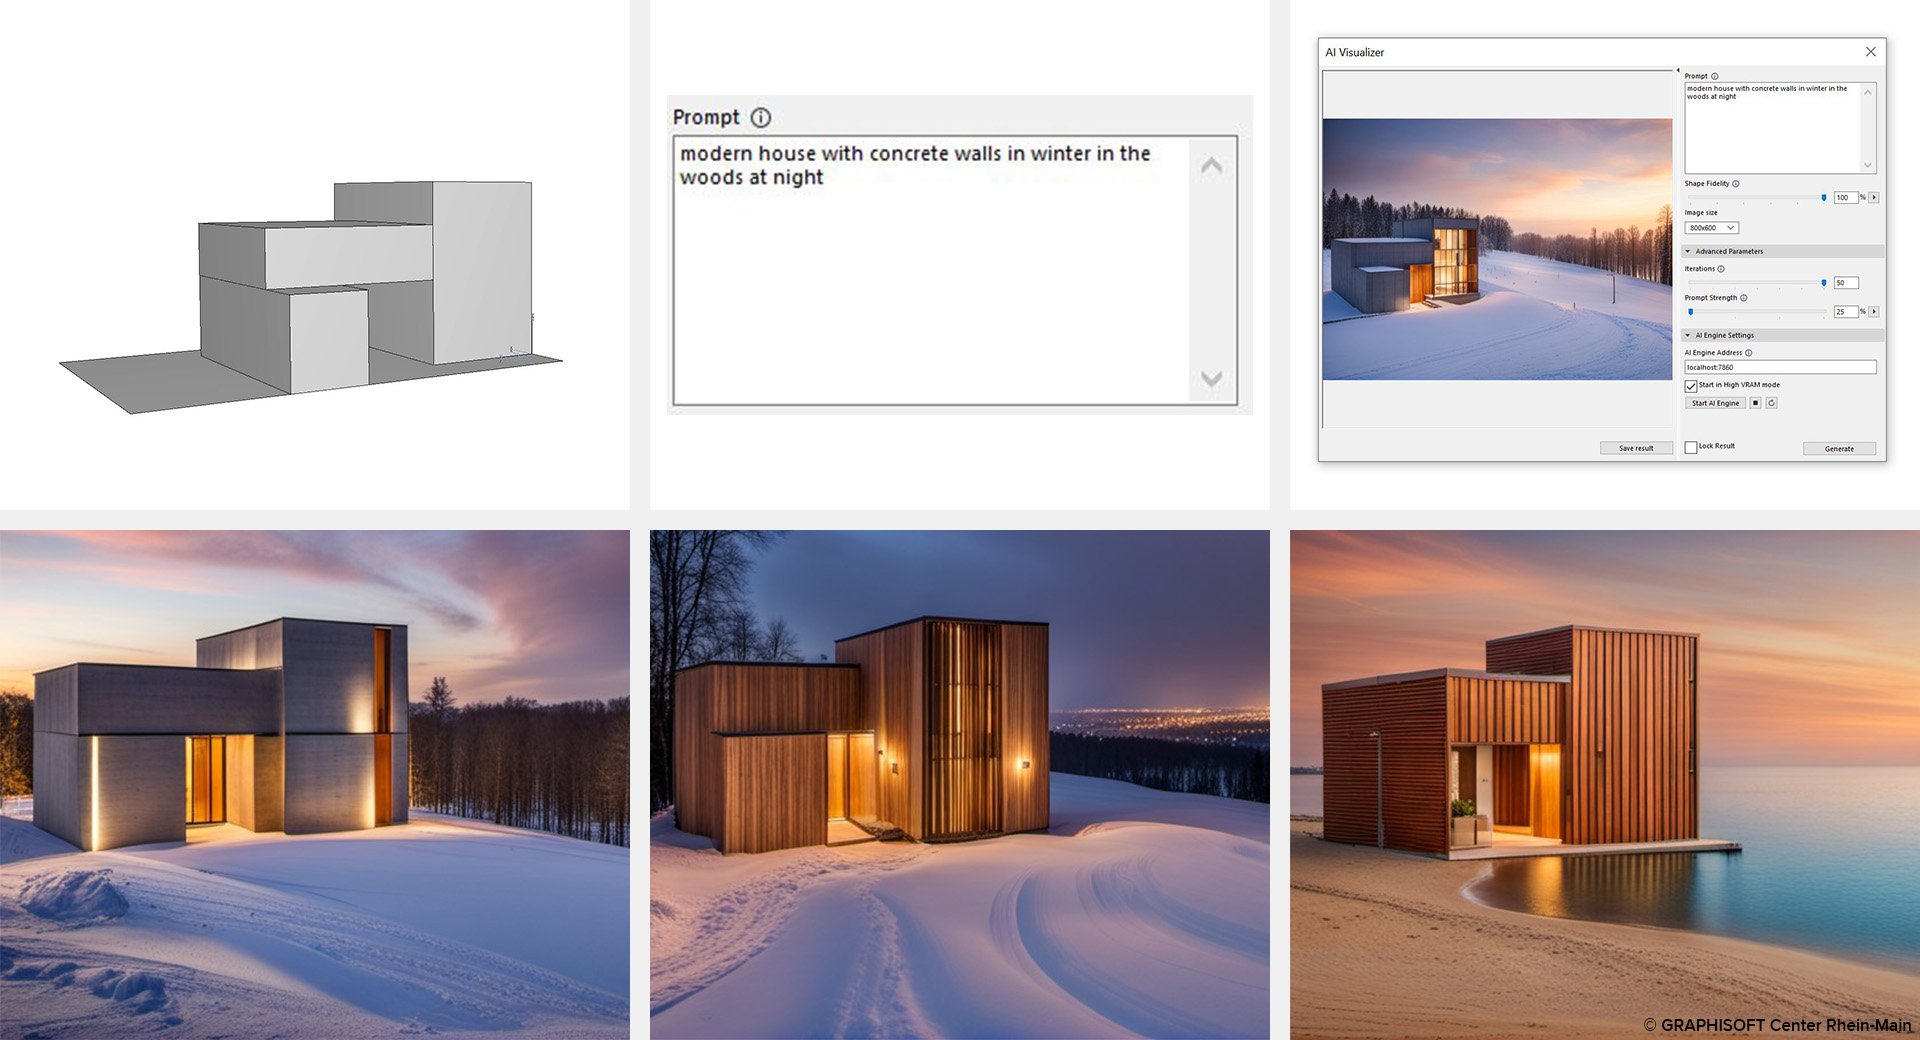Click the restart AI engine icon

click(1771, 404)
